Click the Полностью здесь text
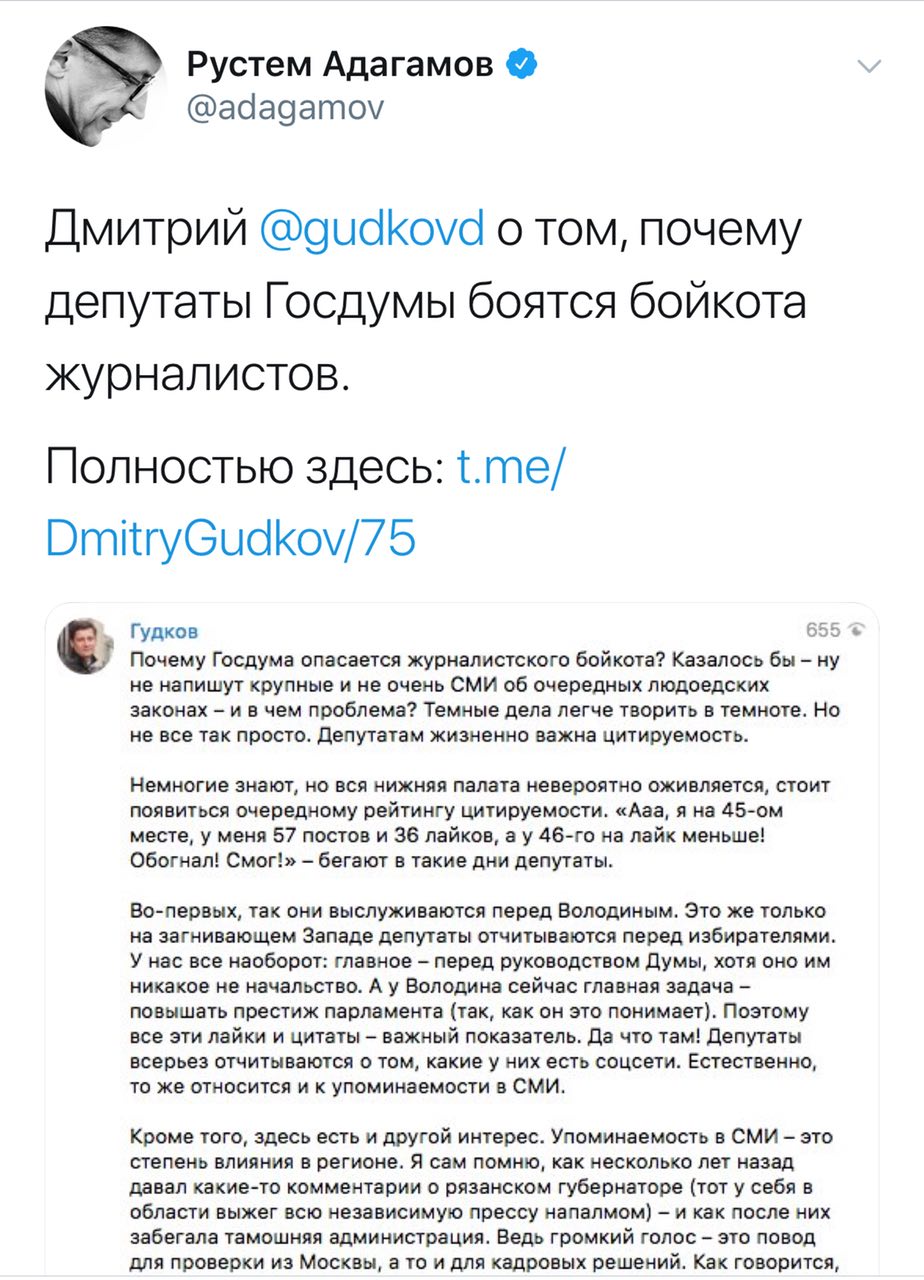924x1280 pixels. tap(245, 466)
